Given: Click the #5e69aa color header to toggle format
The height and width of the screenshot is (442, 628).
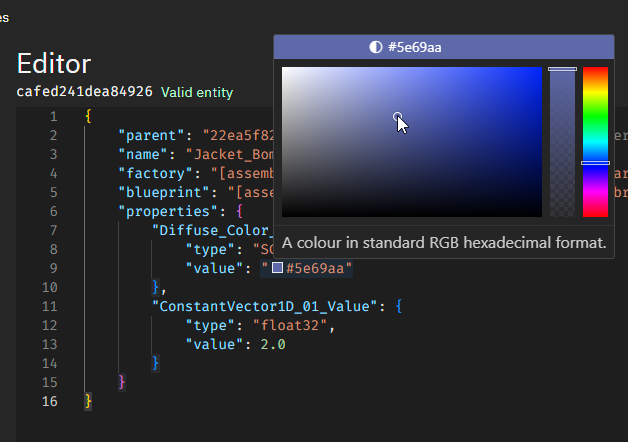Looking at the screenshot, I should 444,47.
